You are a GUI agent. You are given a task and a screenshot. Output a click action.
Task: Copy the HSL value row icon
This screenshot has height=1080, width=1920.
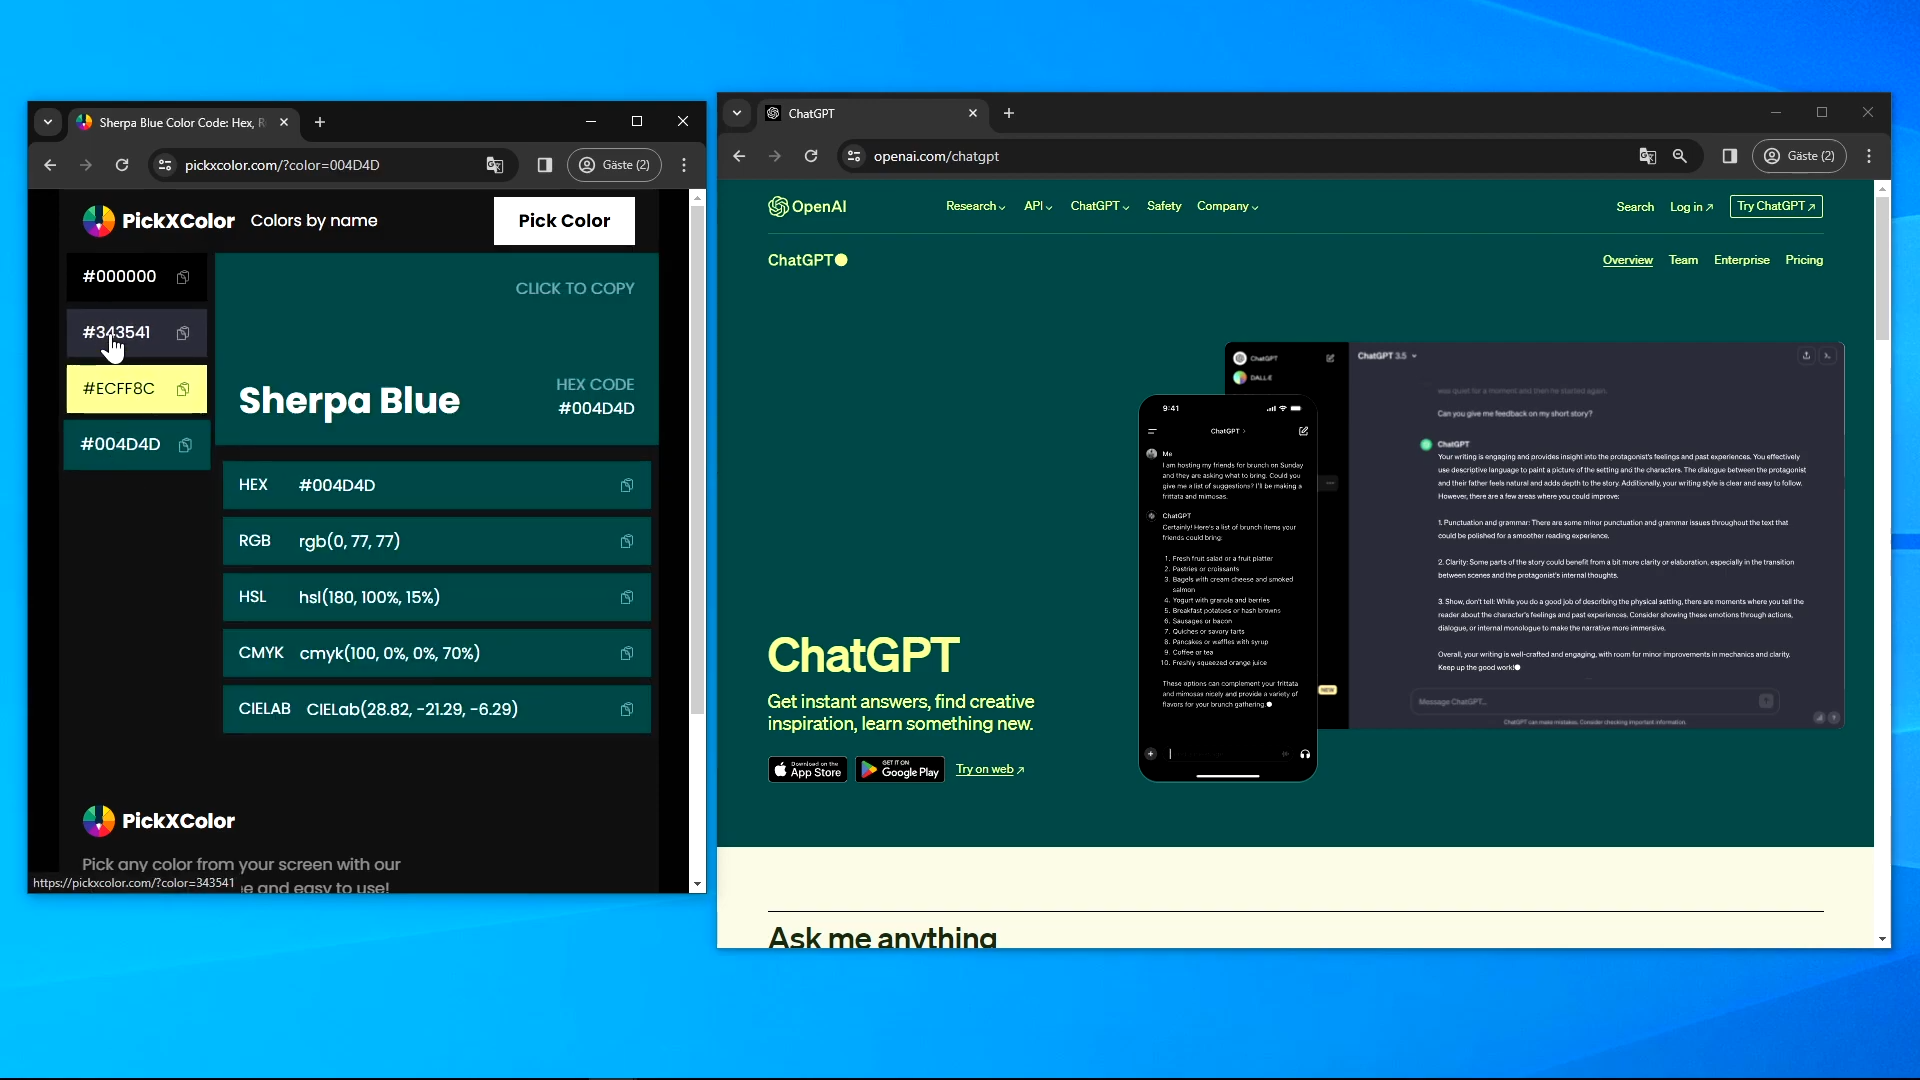627,597
